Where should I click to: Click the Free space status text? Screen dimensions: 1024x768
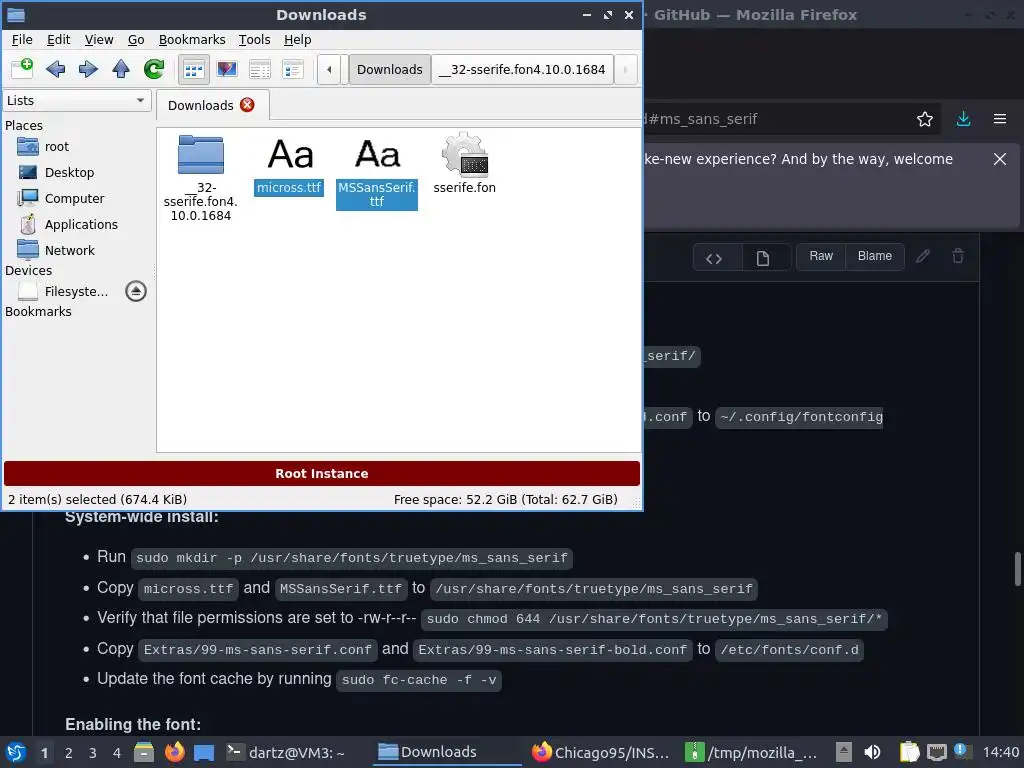pos(505,500)
